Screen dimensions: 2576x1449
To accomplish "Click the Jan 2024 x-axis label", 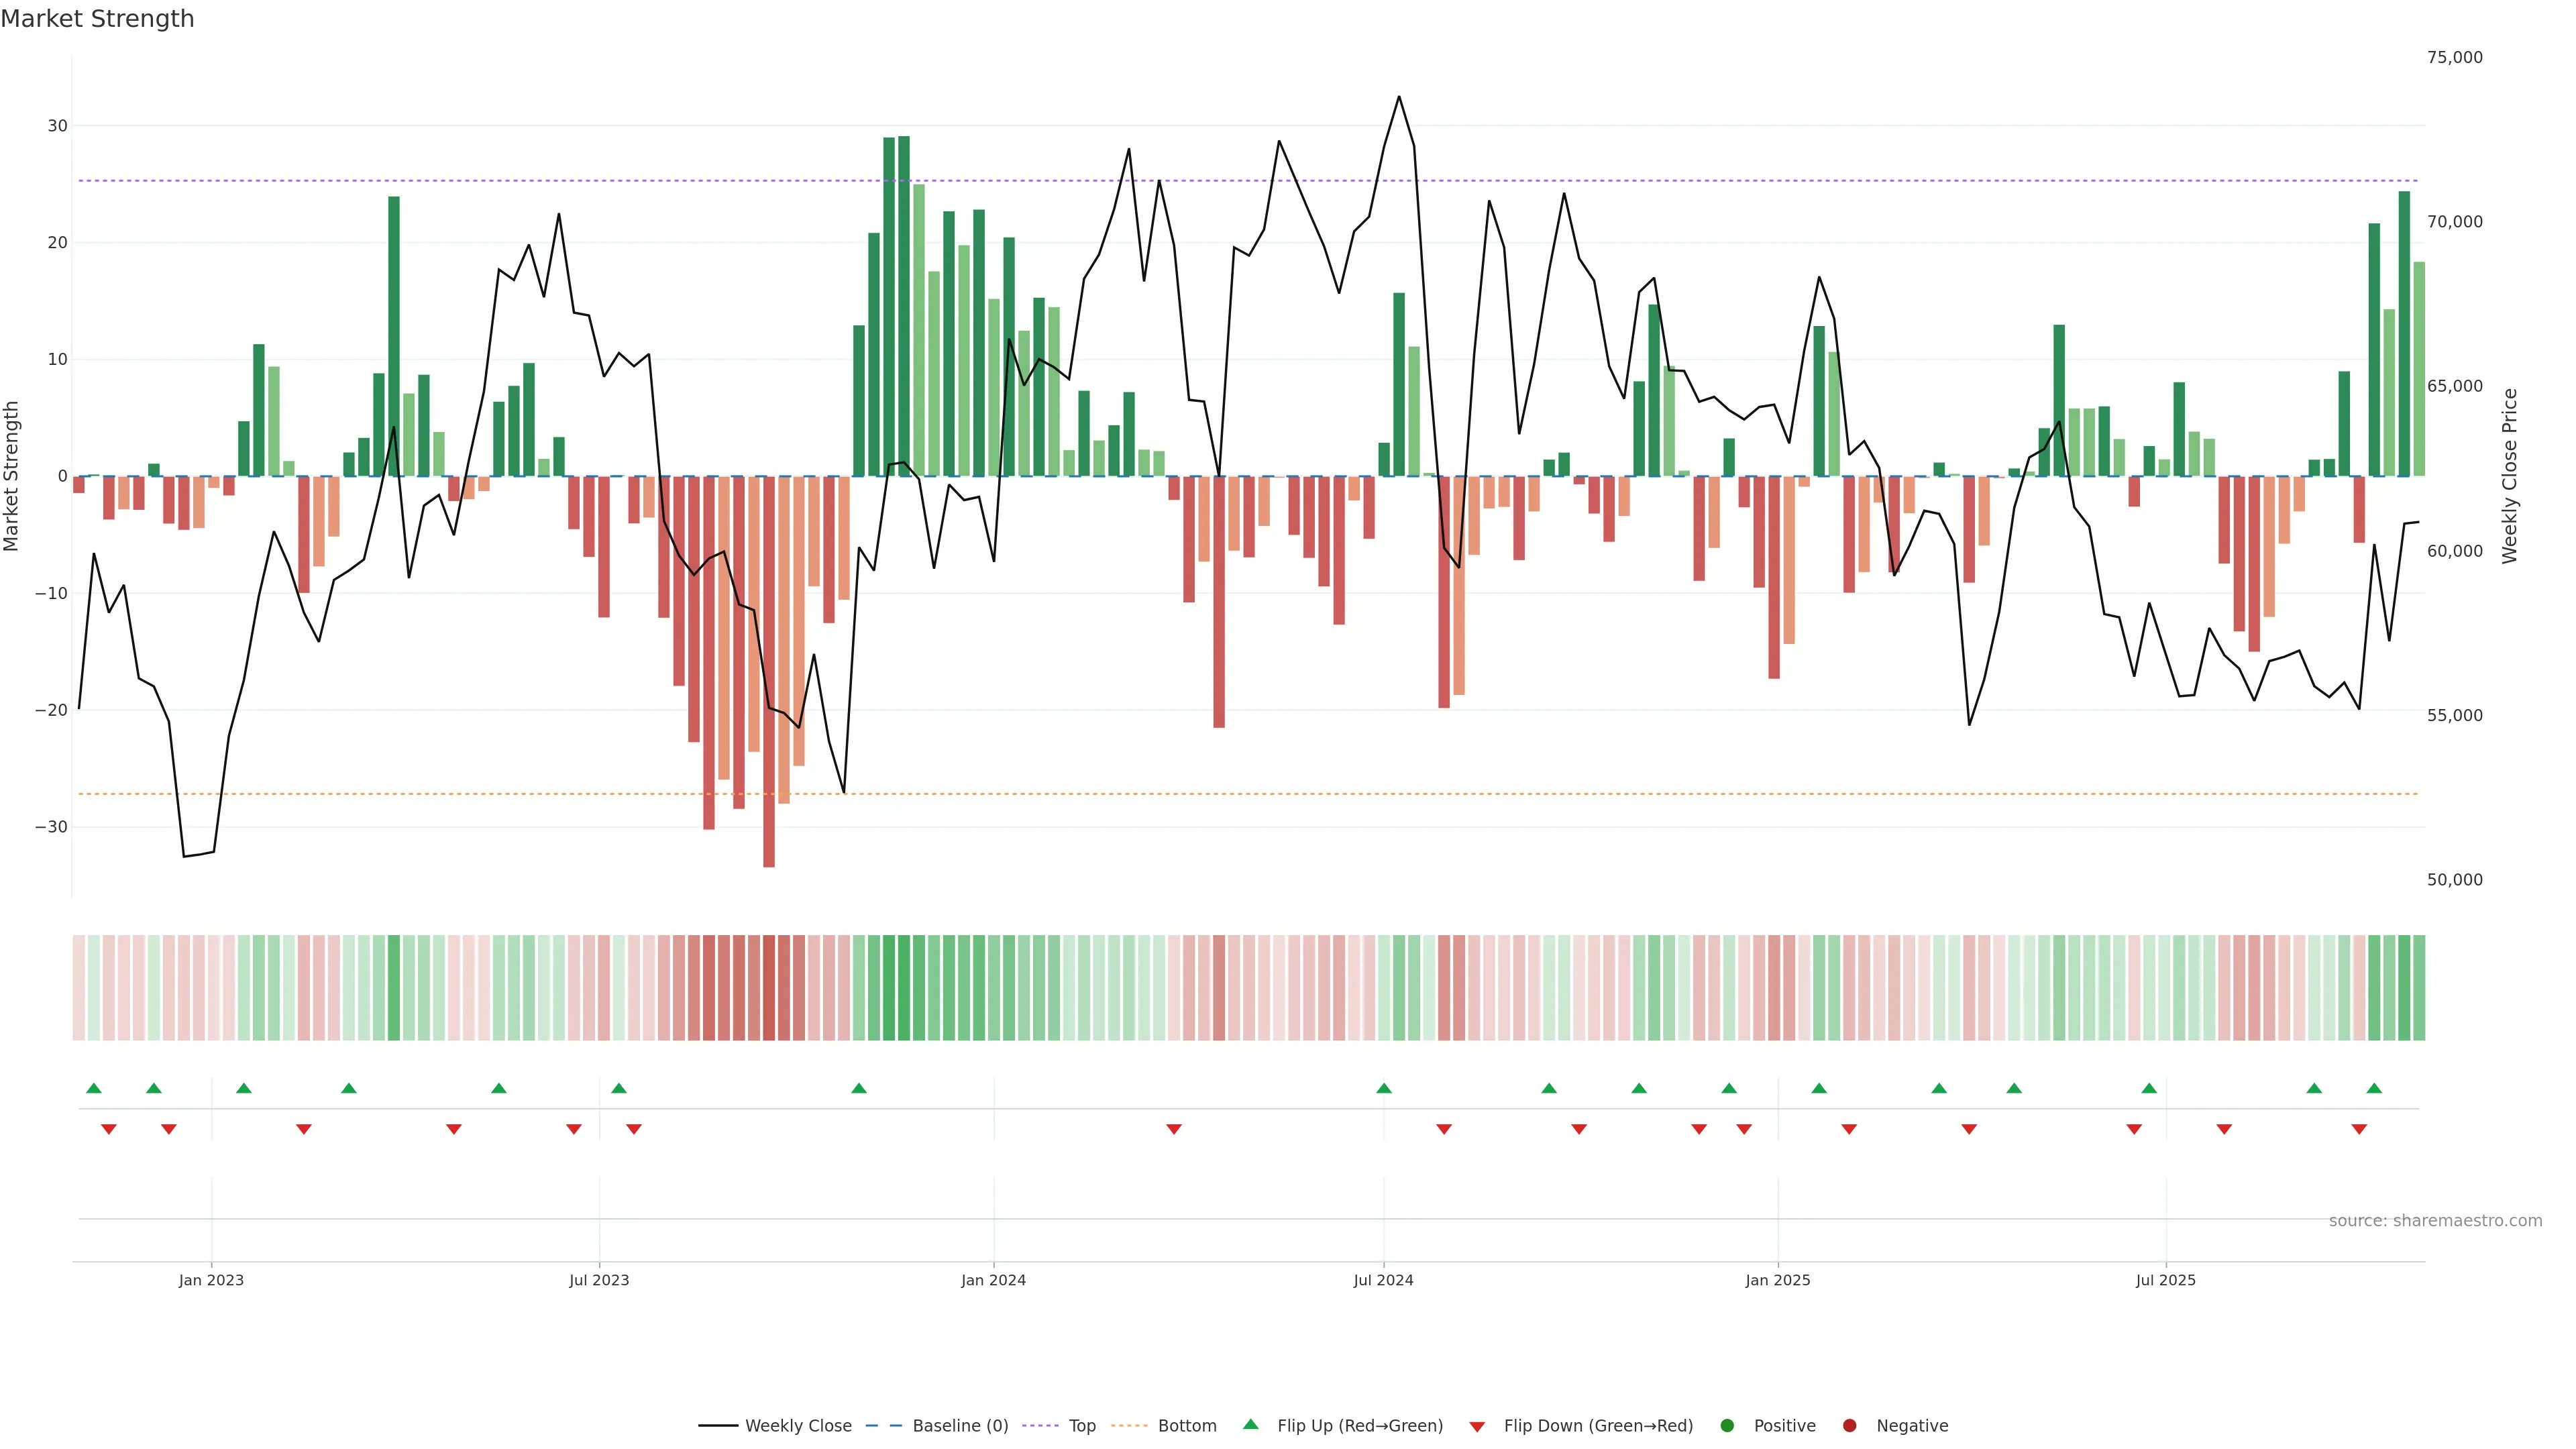I will click(x=993, y=1280).
